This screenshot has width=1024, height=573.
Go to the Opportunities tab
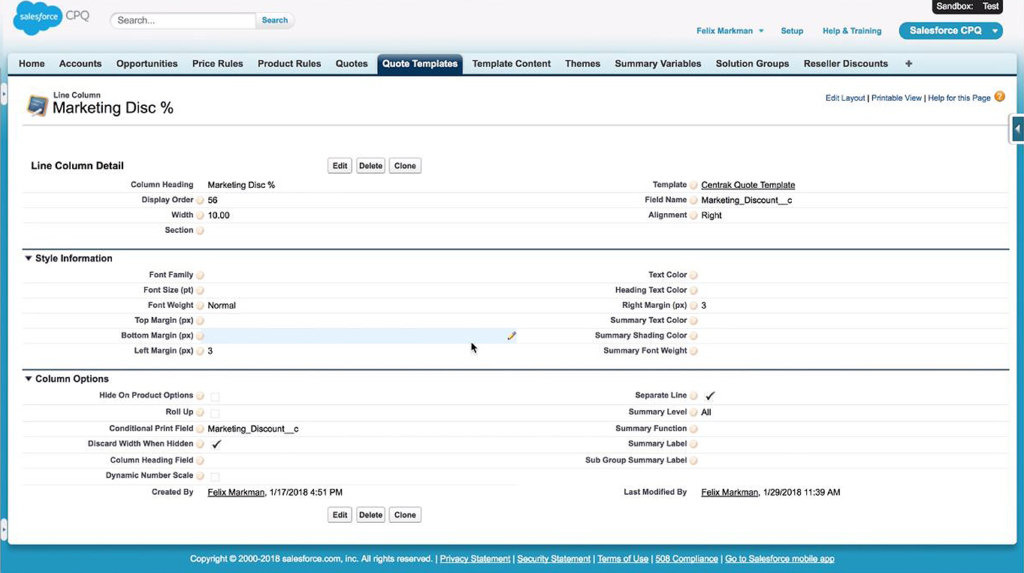coord(147,64)
